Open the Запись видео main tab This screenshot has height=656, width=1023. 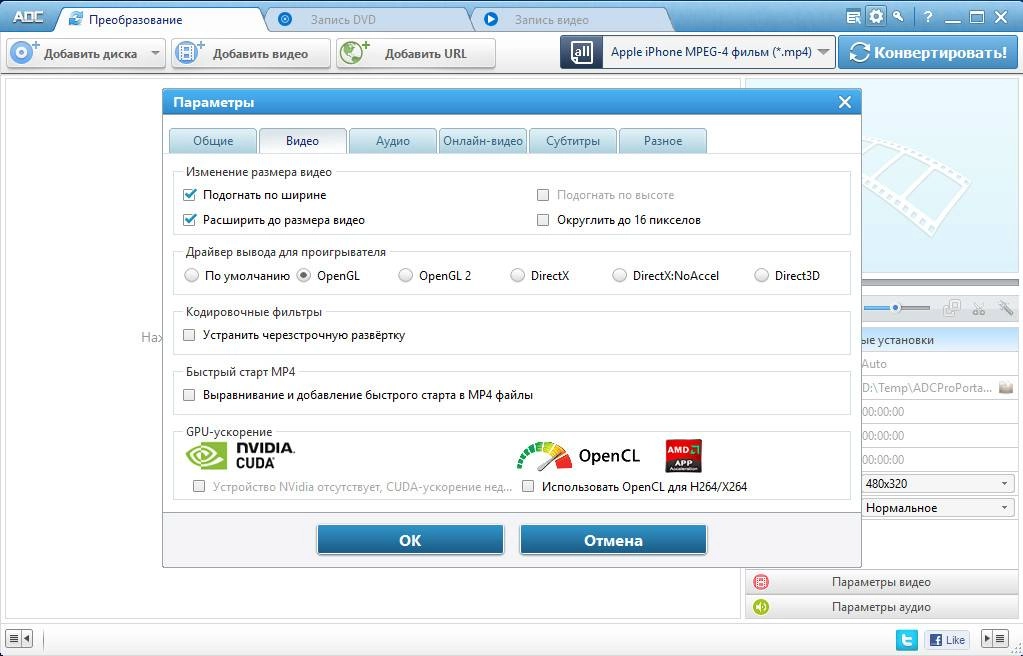572,20
